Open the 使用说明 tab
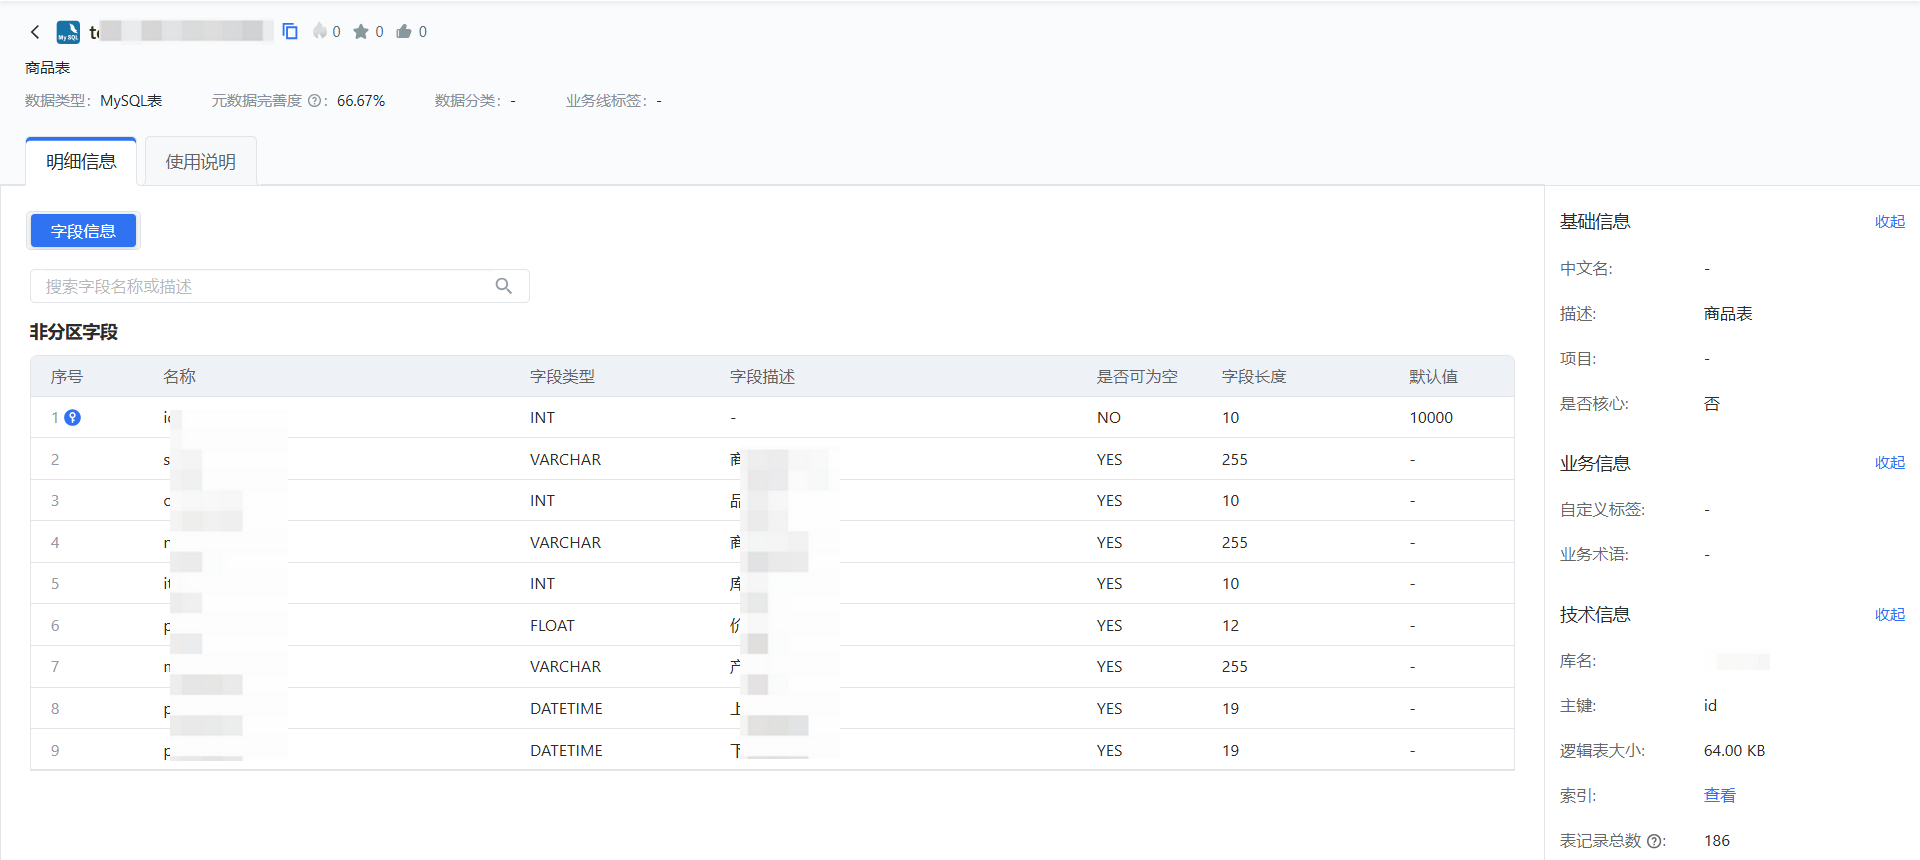Viewport: 1920px width, 860px height. point(201,162)
